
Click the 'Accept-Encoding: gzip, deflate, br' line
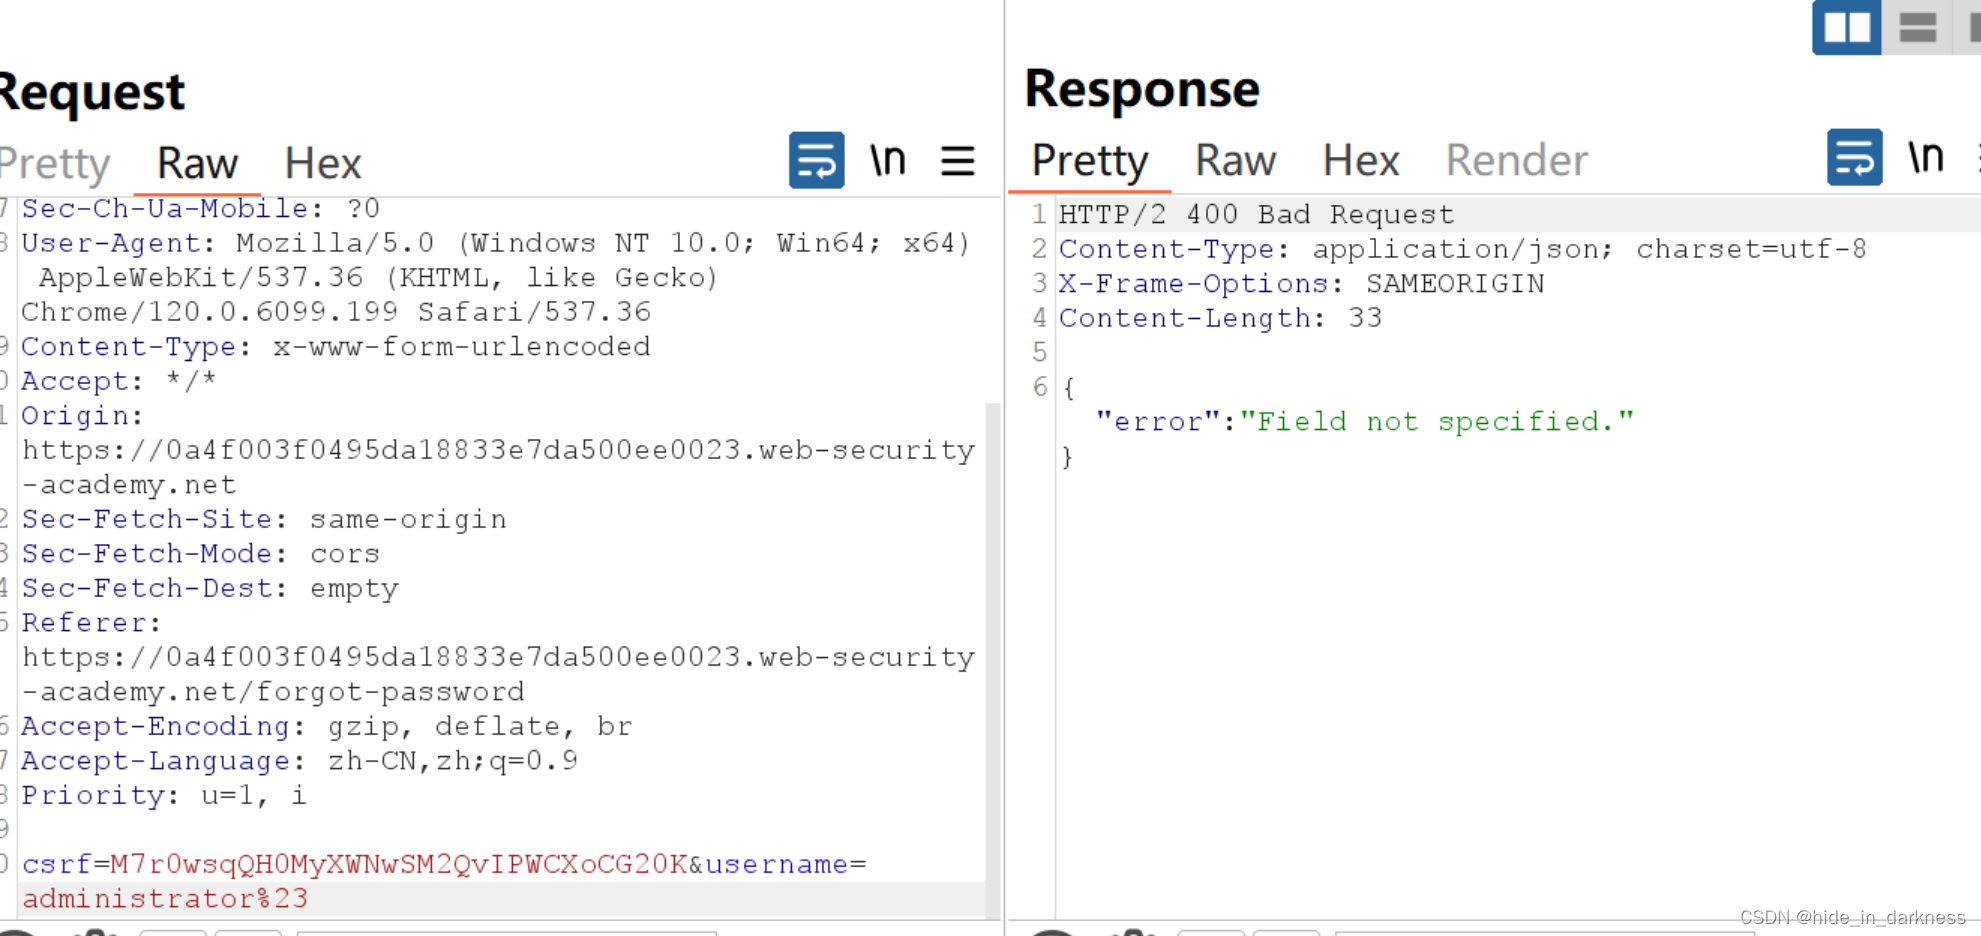(327, 727)
